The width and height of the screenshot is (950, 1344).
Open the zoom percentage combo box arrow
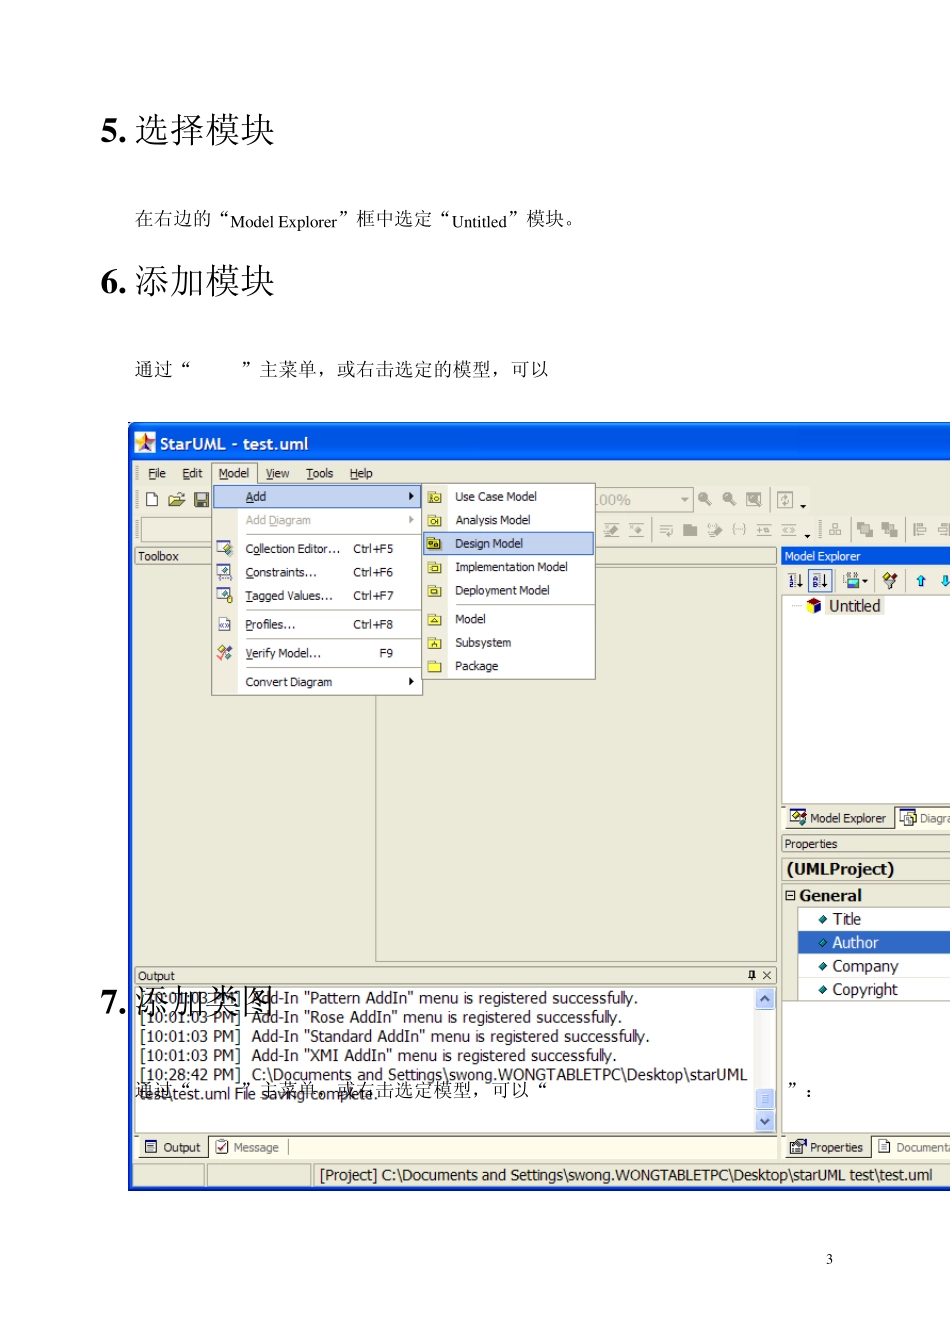685,500
